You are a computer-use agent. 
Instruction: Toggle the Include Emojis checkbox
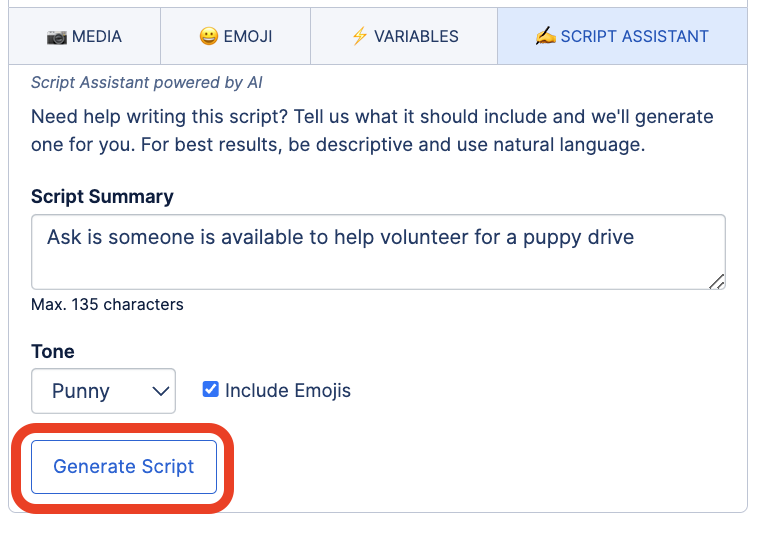(211, 389)
